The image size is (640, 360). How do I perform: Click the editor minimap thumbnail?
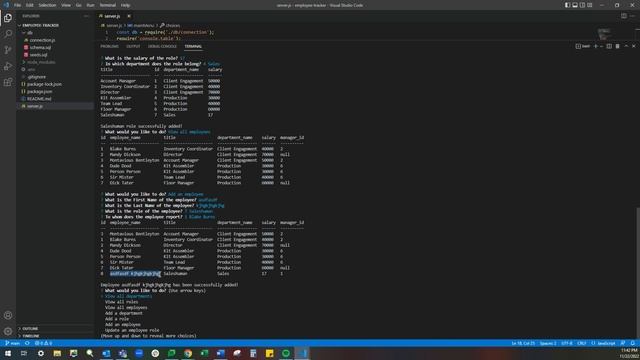(604, 33)
